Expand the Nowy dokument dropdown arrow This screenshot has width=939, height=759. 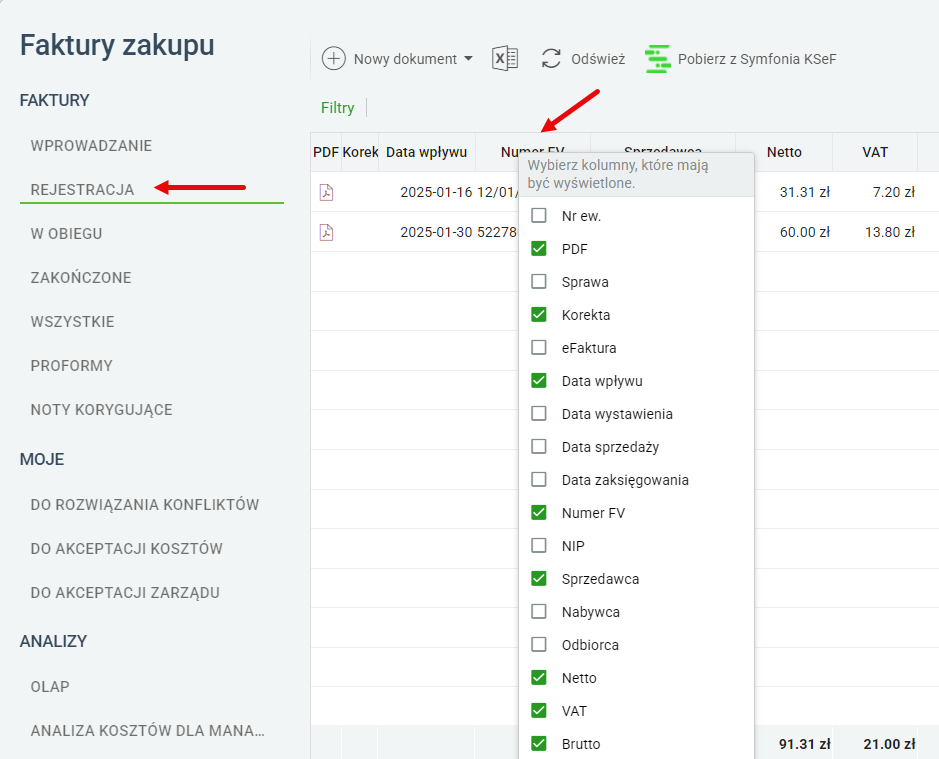[468, 59]
